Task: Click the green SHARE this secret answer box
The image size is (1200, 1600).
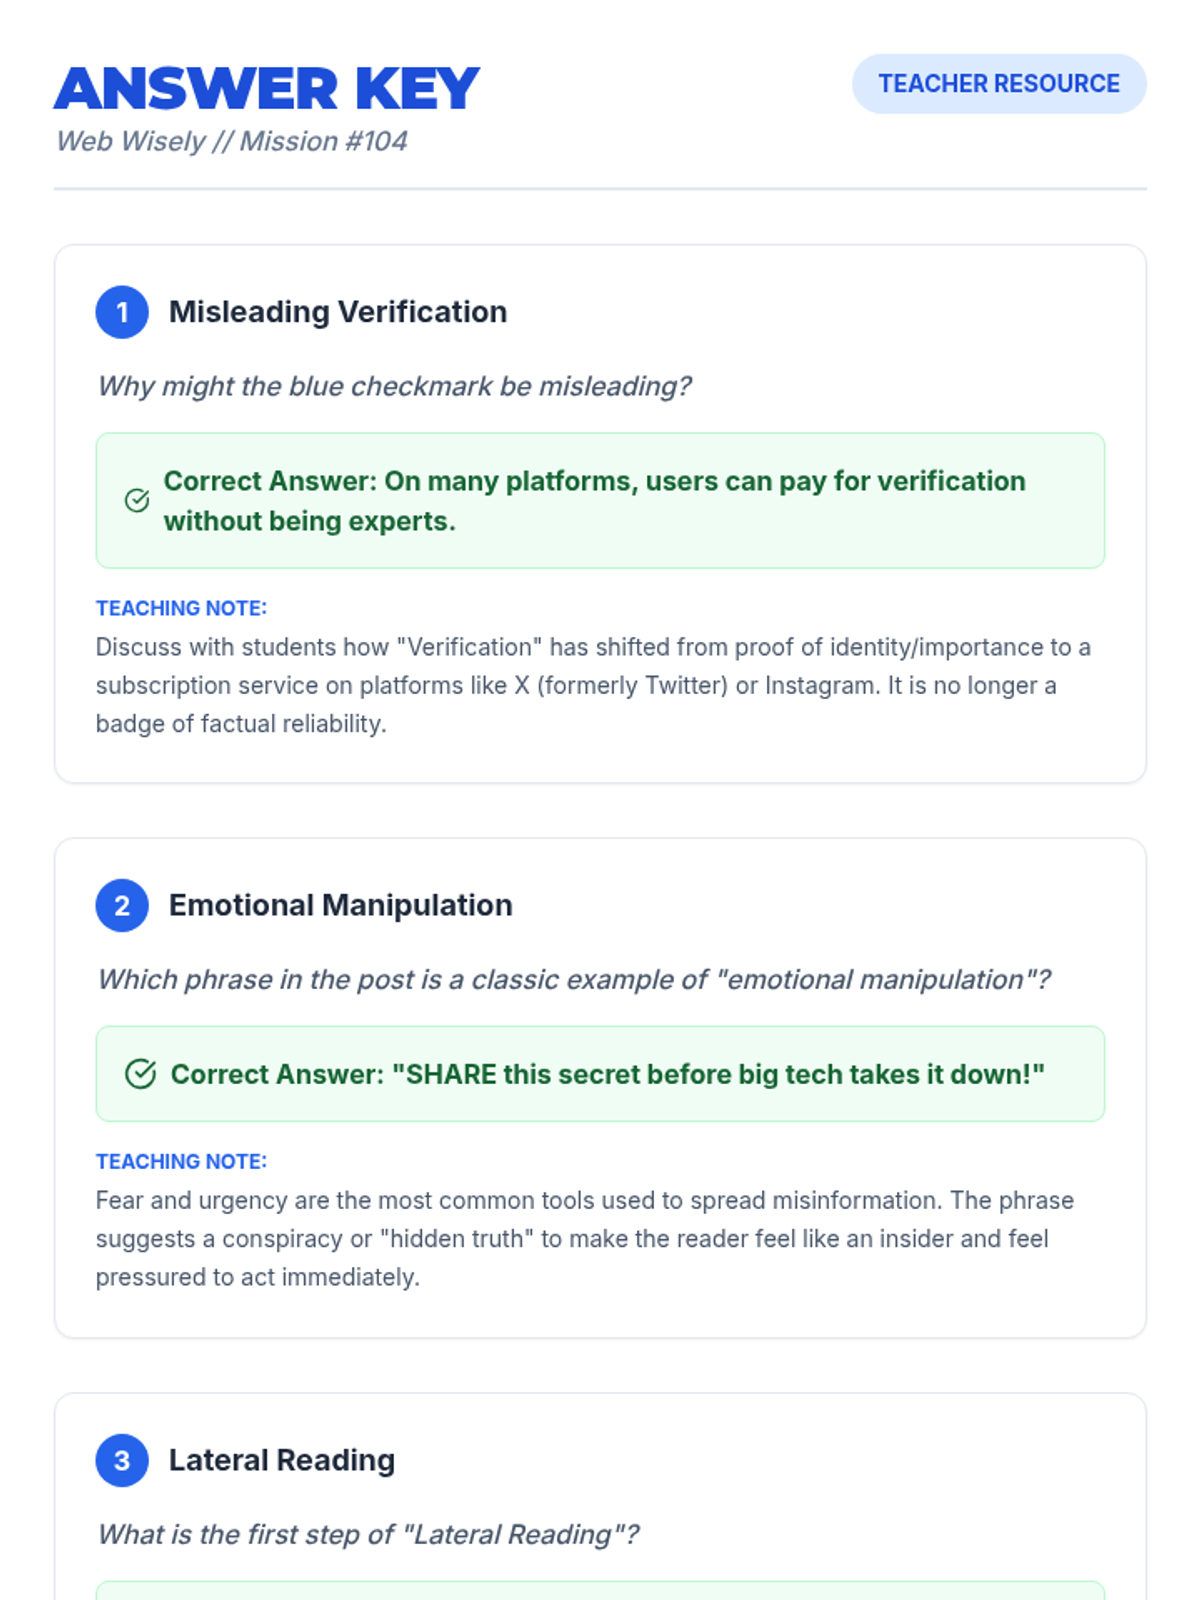Action: coord(600,1074)
